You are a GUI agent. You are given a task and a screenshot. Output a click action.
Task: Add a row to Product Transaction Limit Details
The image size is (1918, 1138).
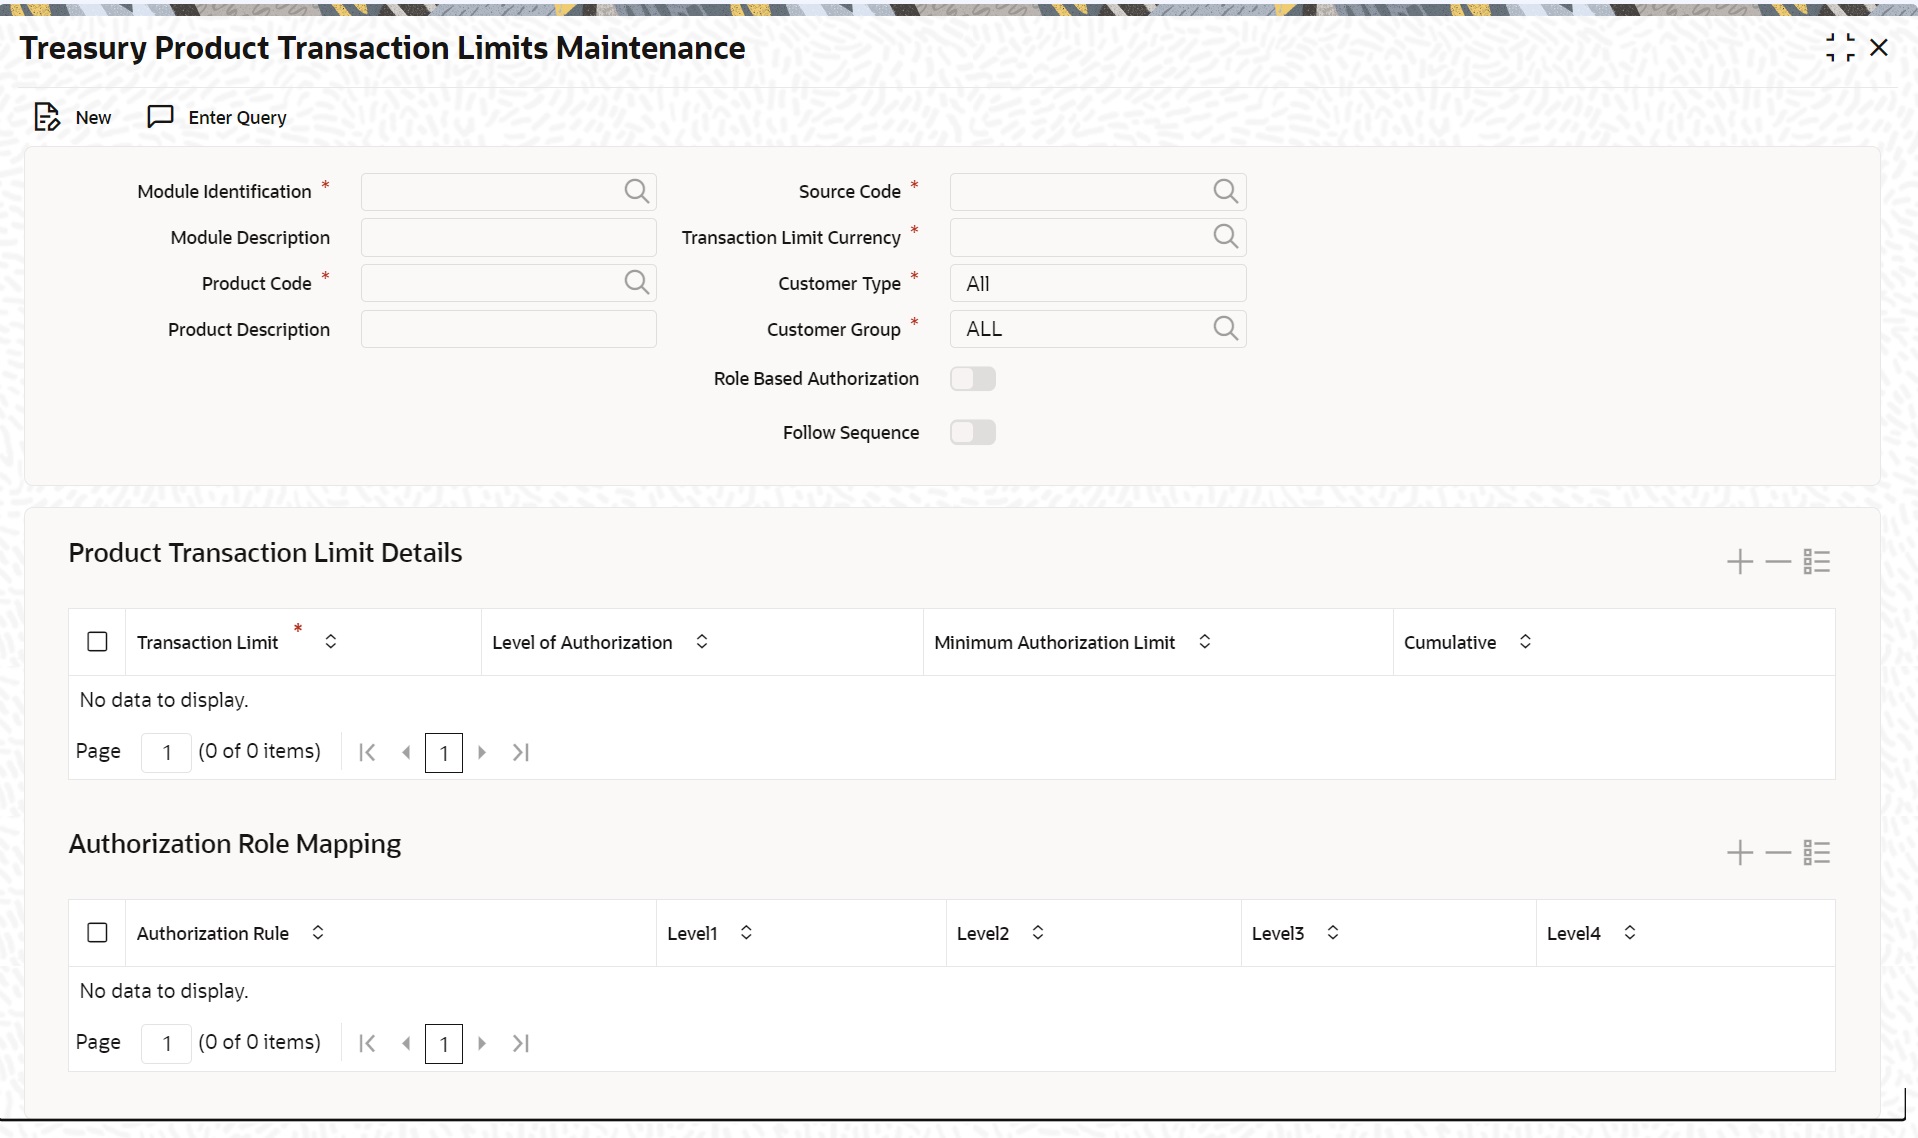click(x=1738, y=561)
